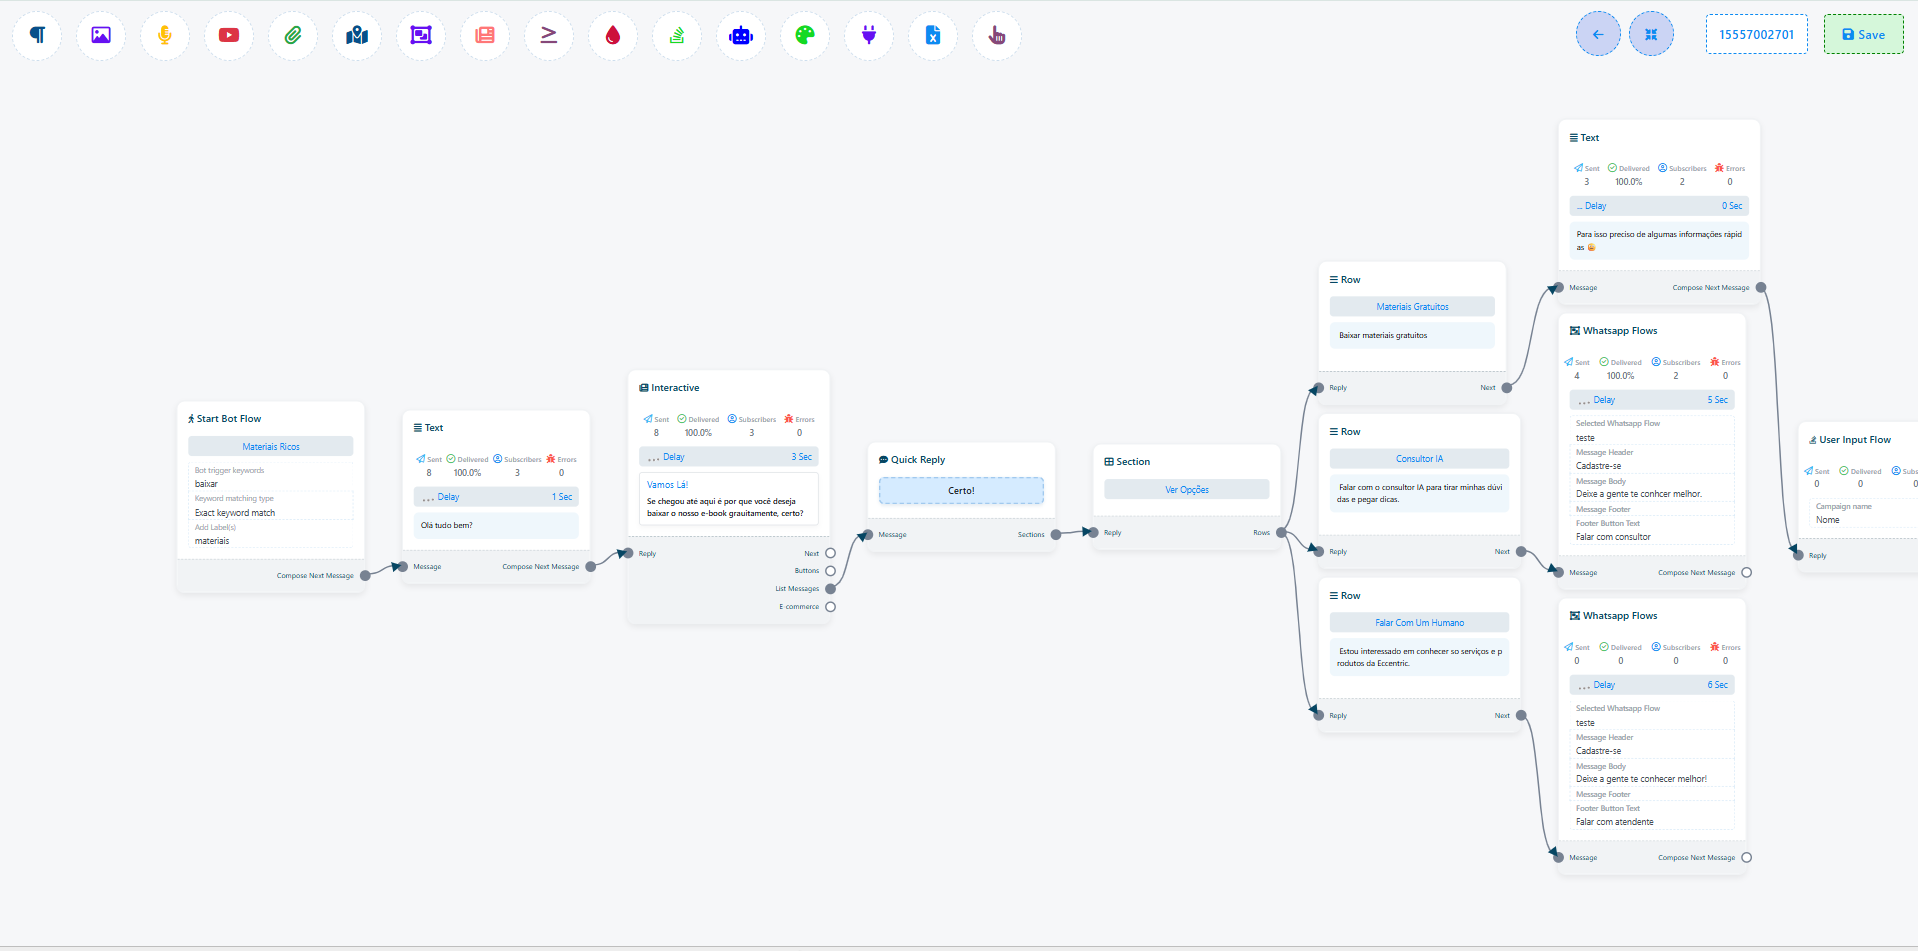This screenshot has width=1918, height=951.
Task: Click the red droplet icon
Action: 613,35
